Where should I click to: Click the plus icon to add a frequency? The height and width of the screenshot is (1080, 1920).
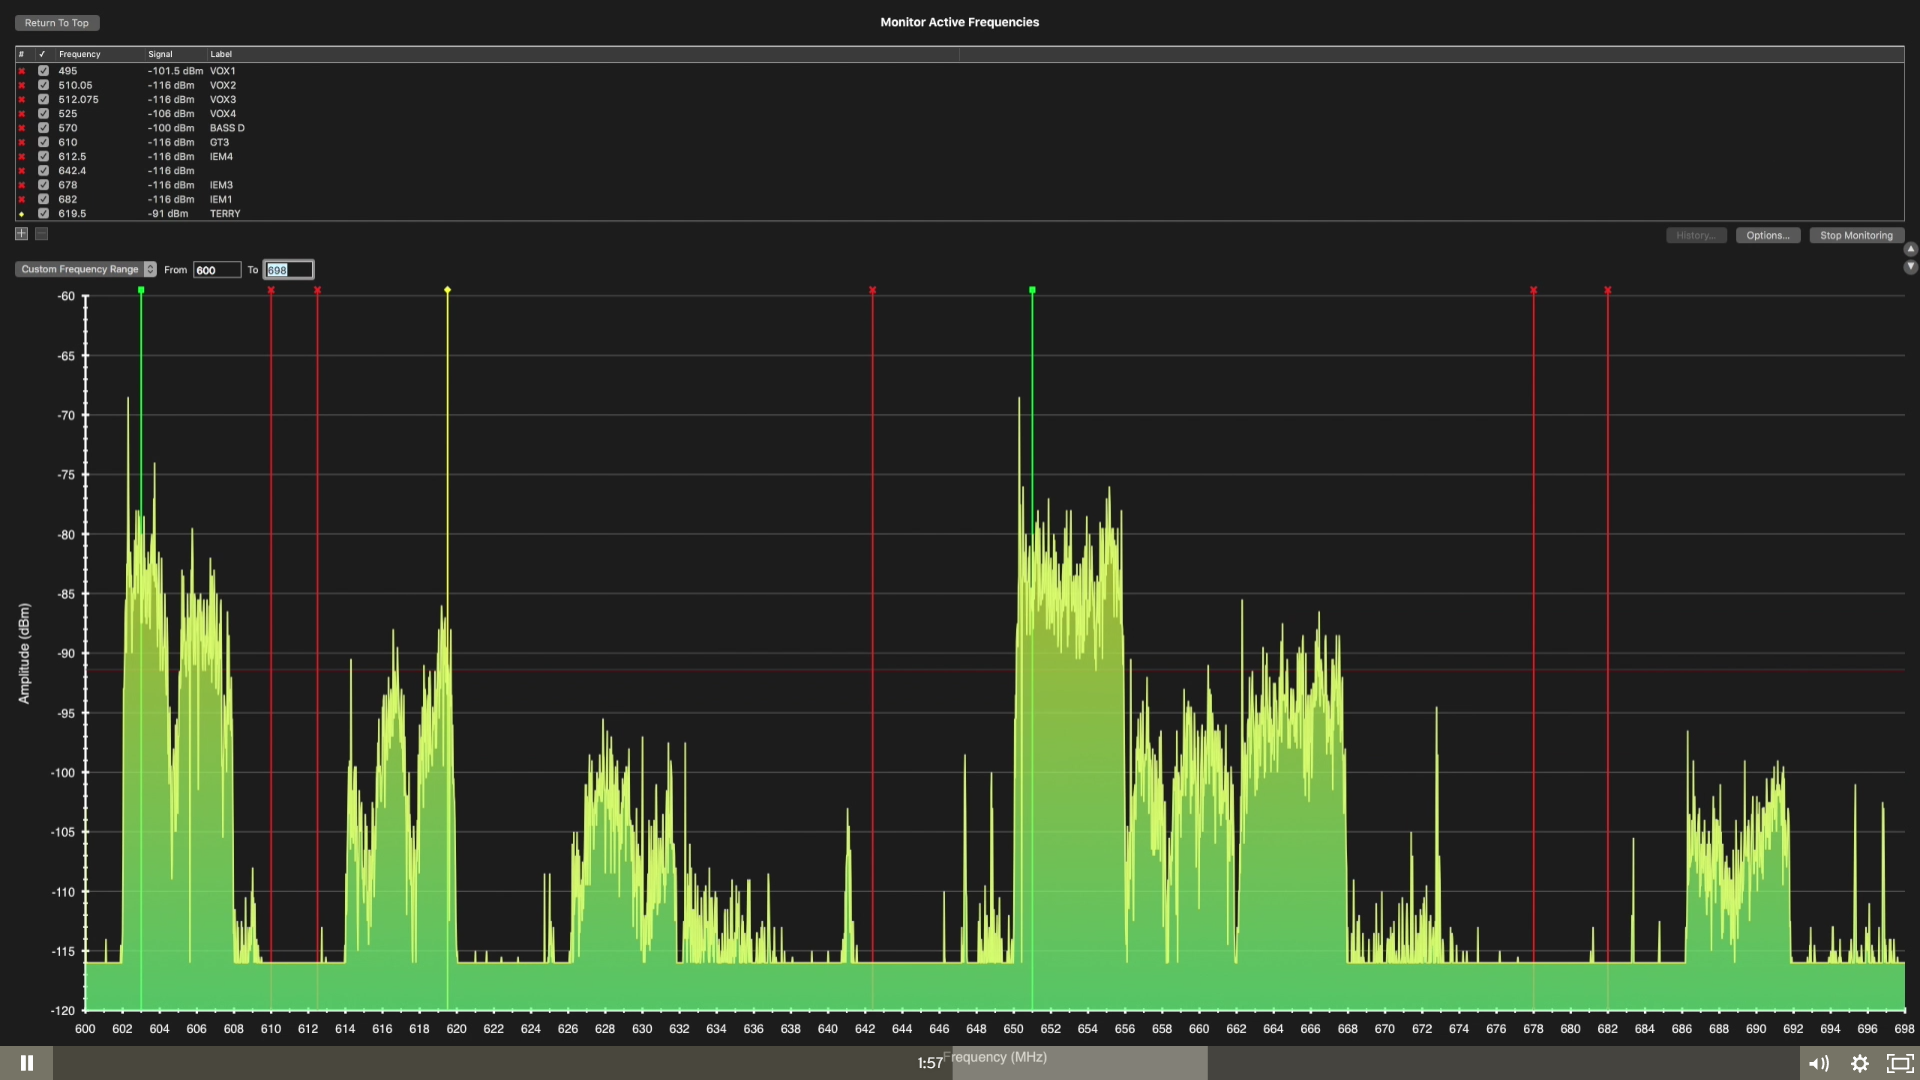[x=21, y=233]
